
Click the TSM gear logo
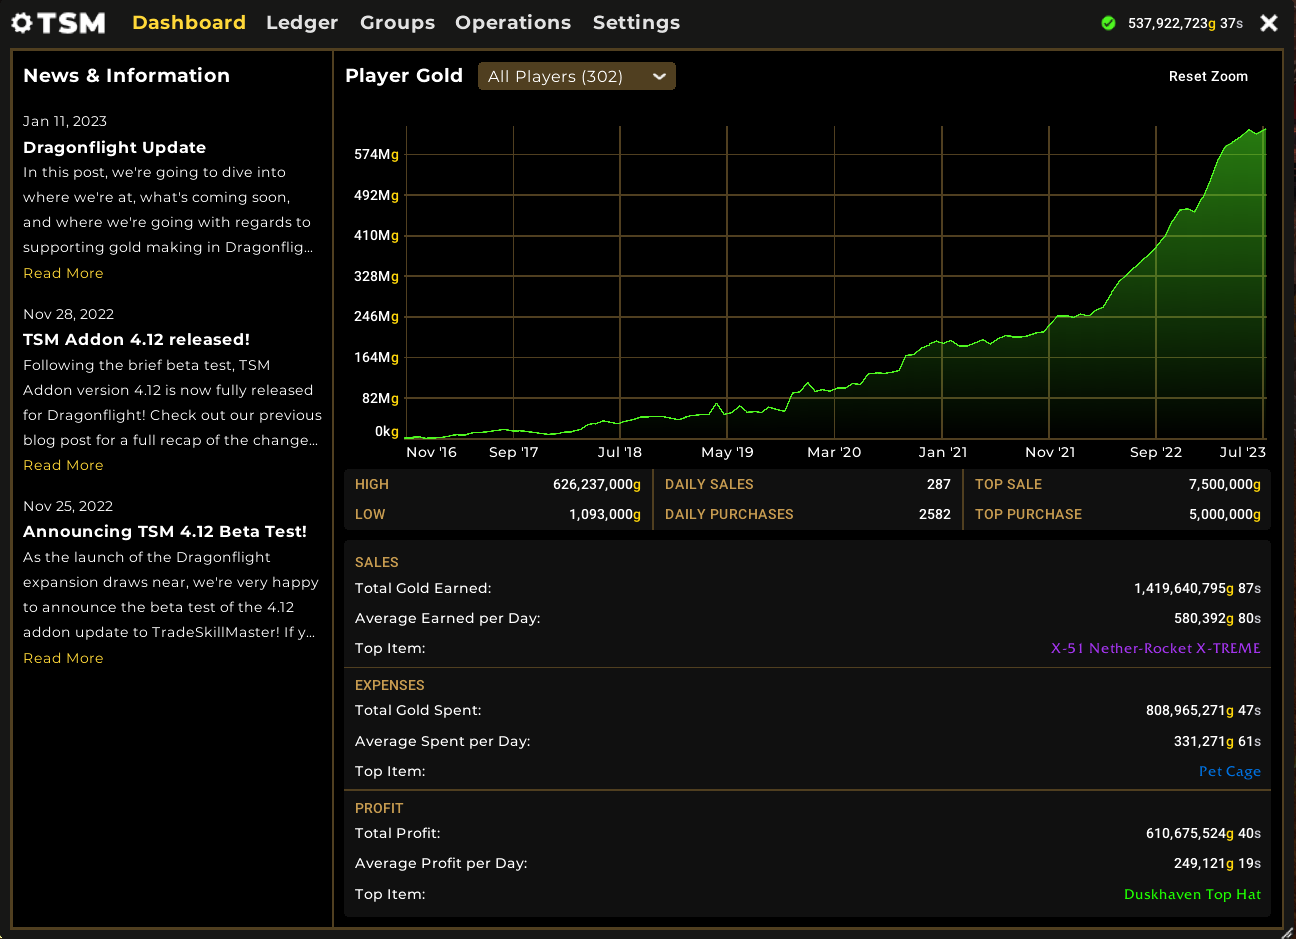click(19, 21)
